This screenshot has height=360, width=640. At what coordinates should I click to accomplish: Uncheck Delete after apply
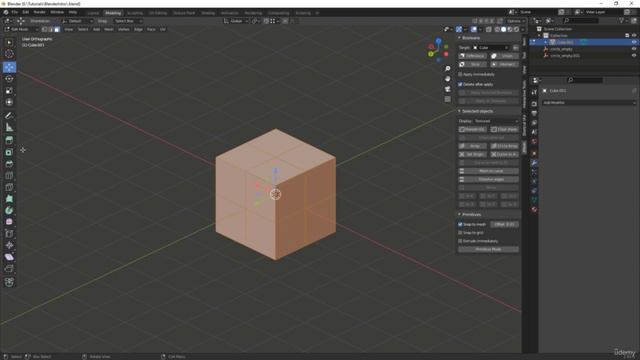460,84
